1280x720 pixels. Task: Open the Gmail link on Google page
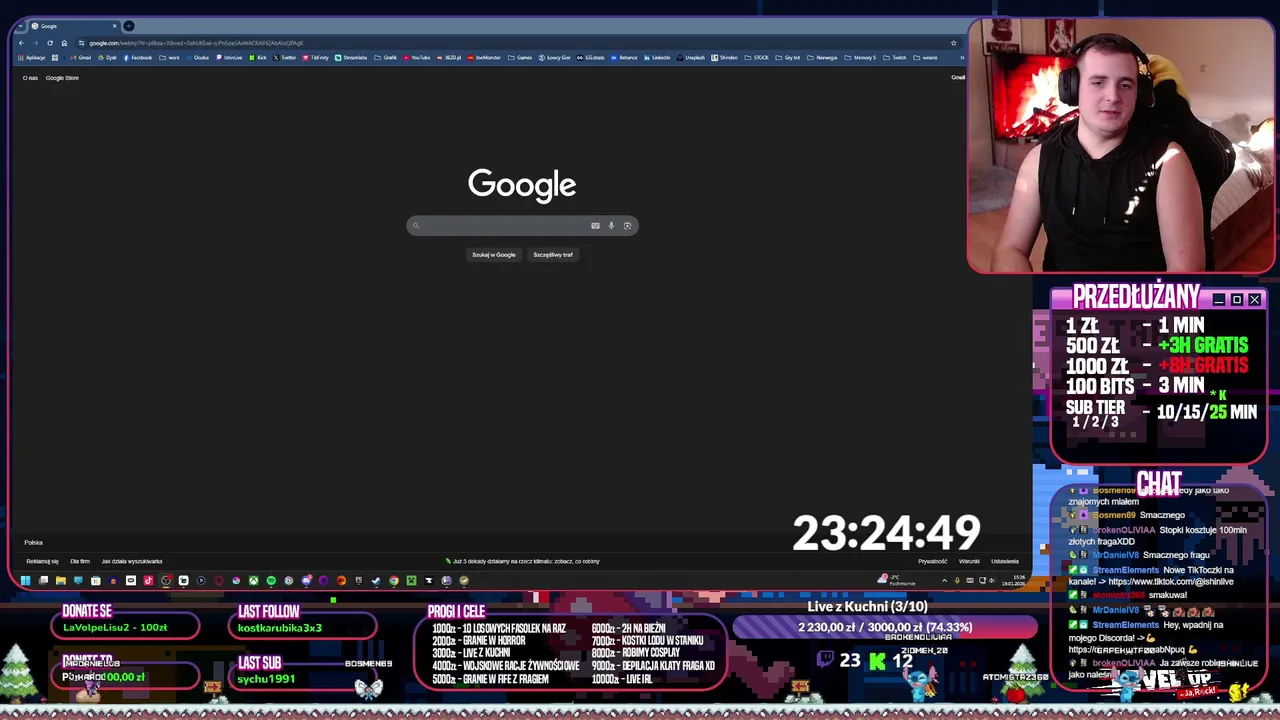coord(958,78)
